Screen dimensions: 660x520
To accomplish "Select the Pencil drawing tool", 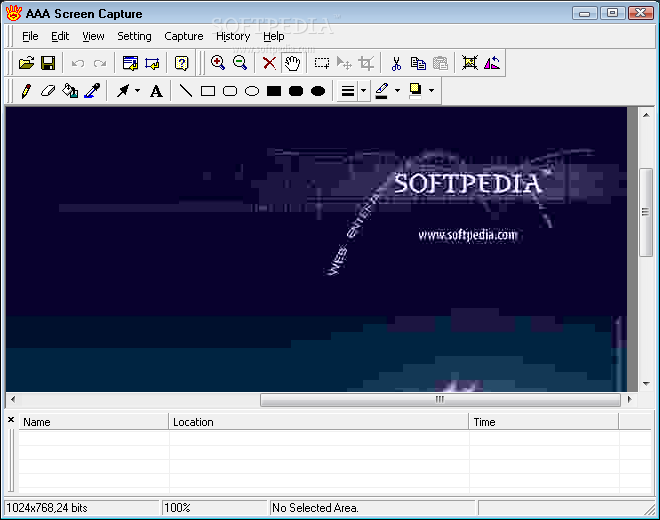I will [26, 91].
